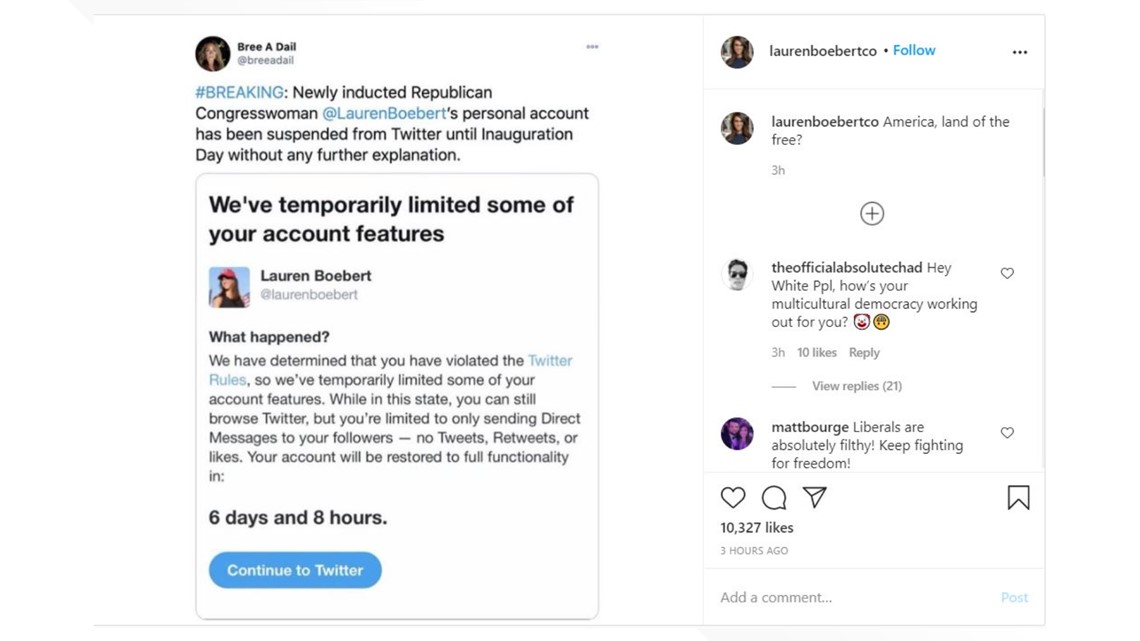The width and height of the screenshot is (1140, 641).
Task: Expand View replies (21)
Action: (x=856, y=386)
